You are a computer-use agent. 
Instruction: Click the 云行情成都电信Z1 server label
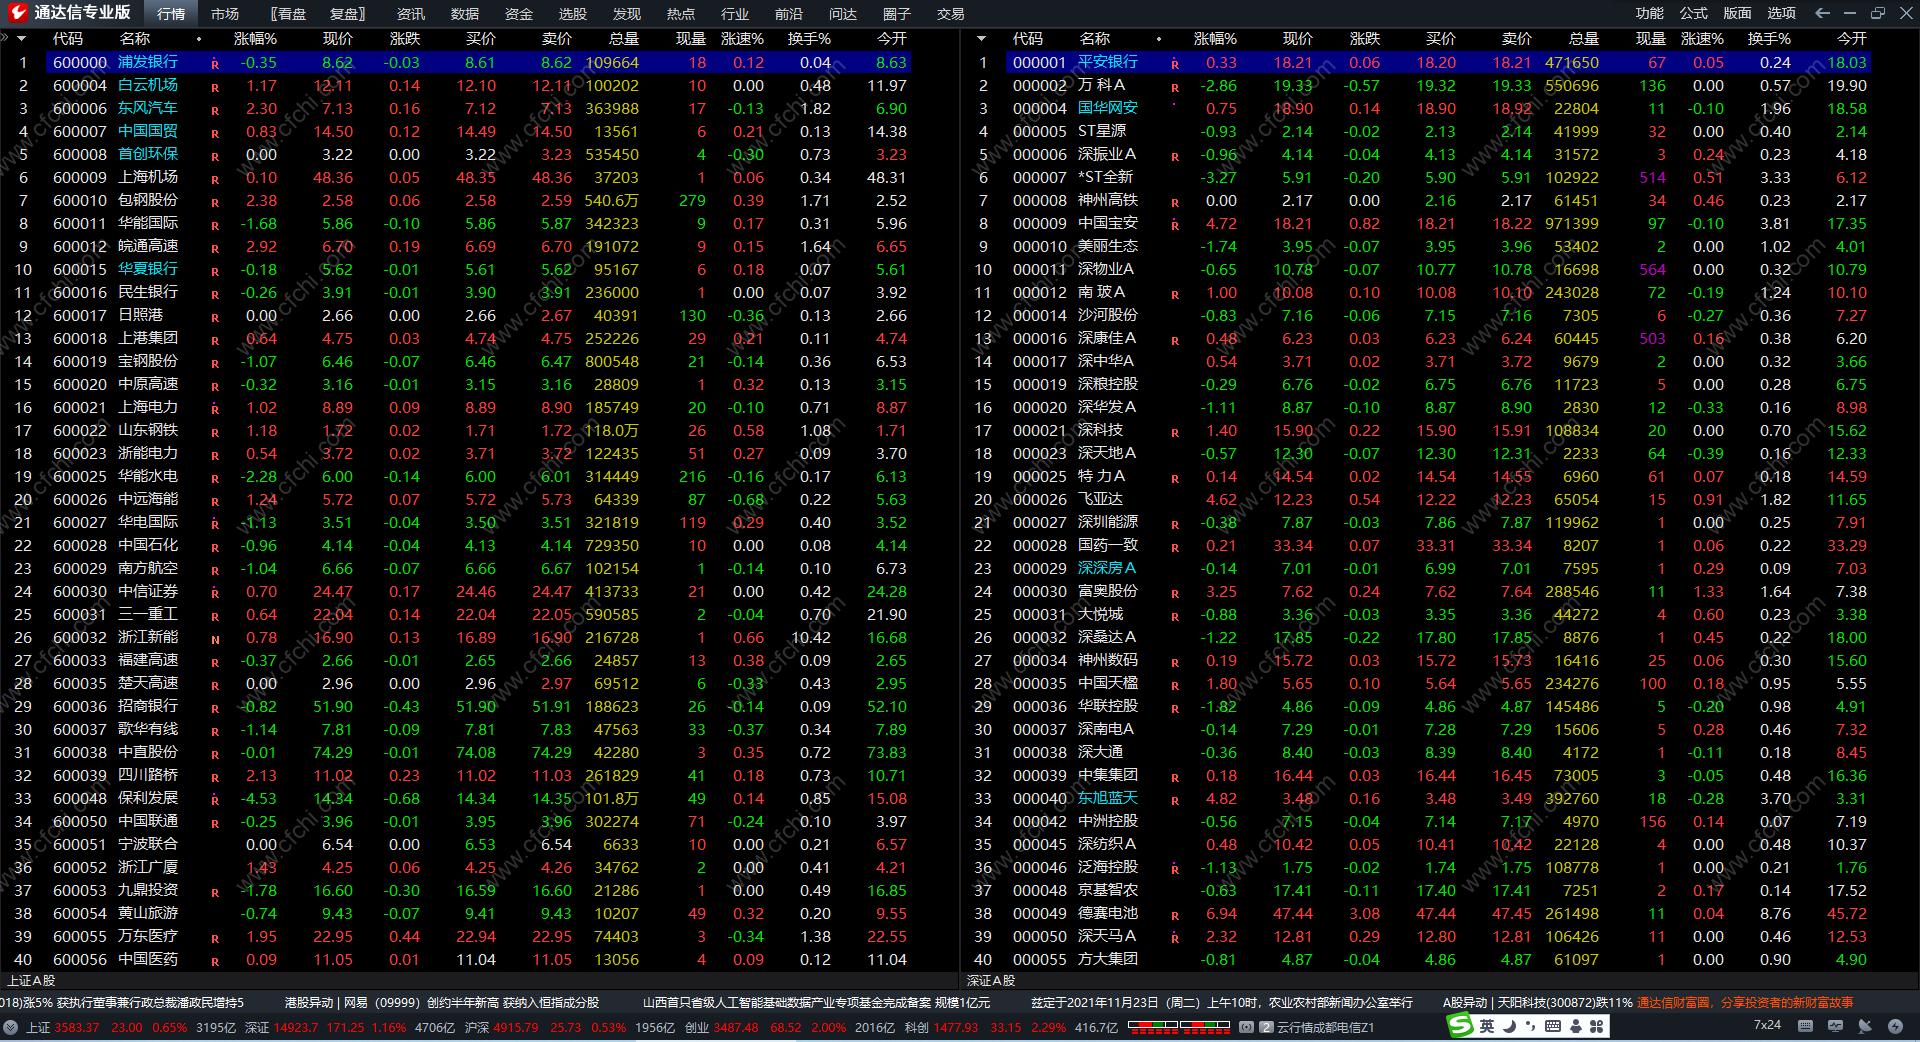(1326, 1027)
